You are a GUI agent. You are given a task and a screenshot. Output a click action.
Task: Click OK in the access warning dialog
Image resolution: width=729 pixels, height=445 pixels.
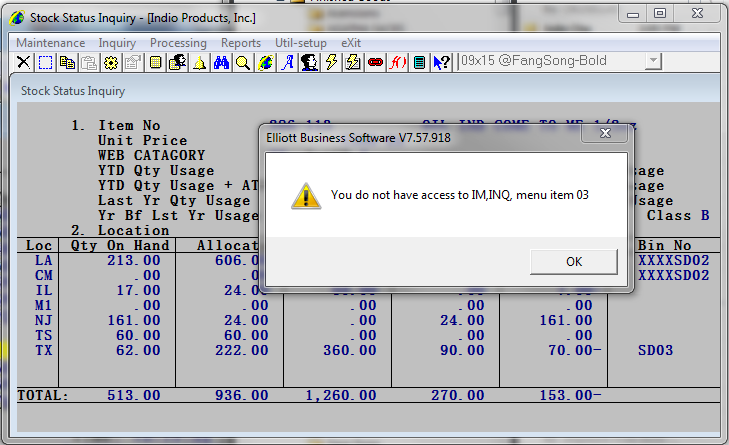tap(574, 261)
